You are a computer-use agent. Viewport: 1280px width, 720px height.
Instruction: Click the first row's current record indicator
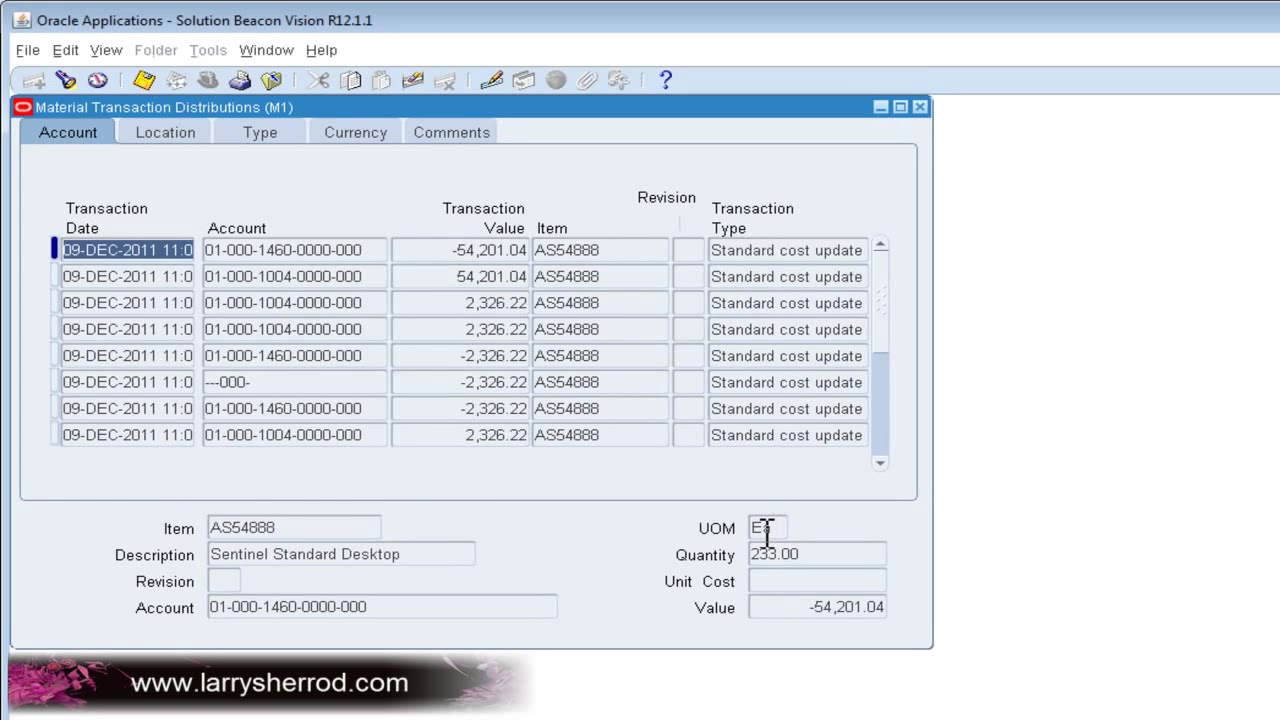click(x=55, y=250)
